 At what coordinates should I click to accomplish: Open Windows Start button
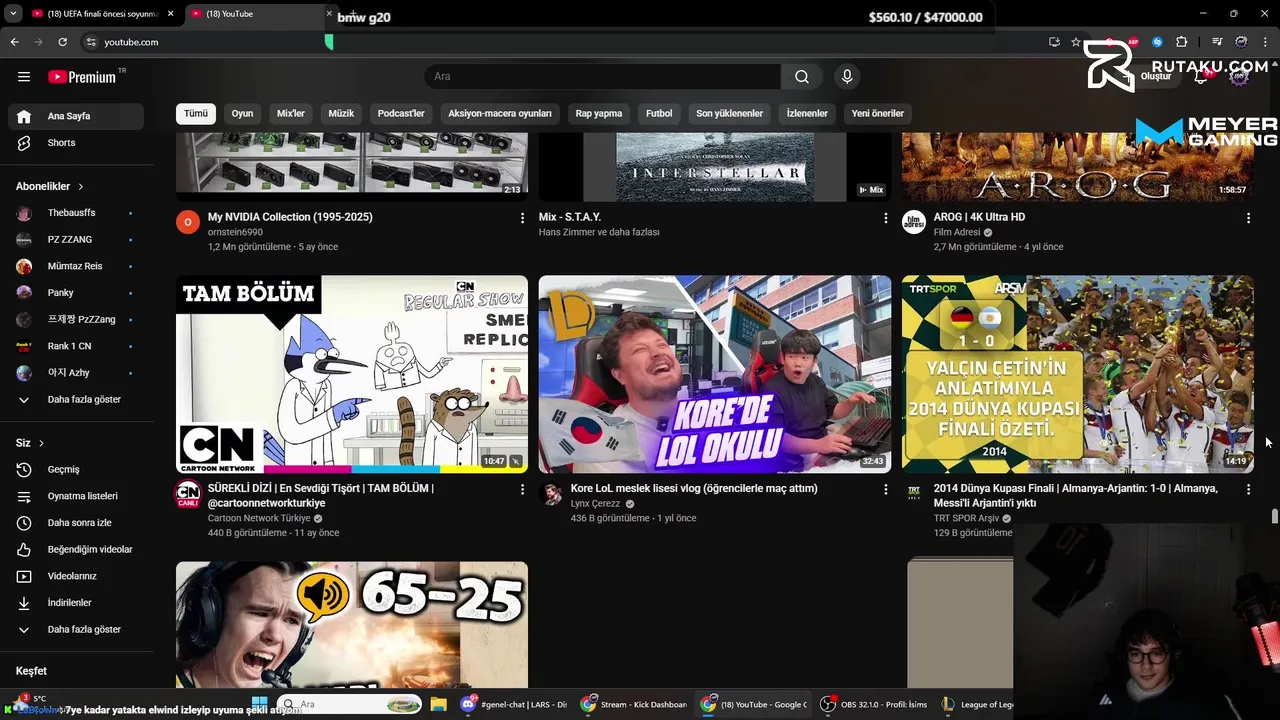tap(260, 704)
